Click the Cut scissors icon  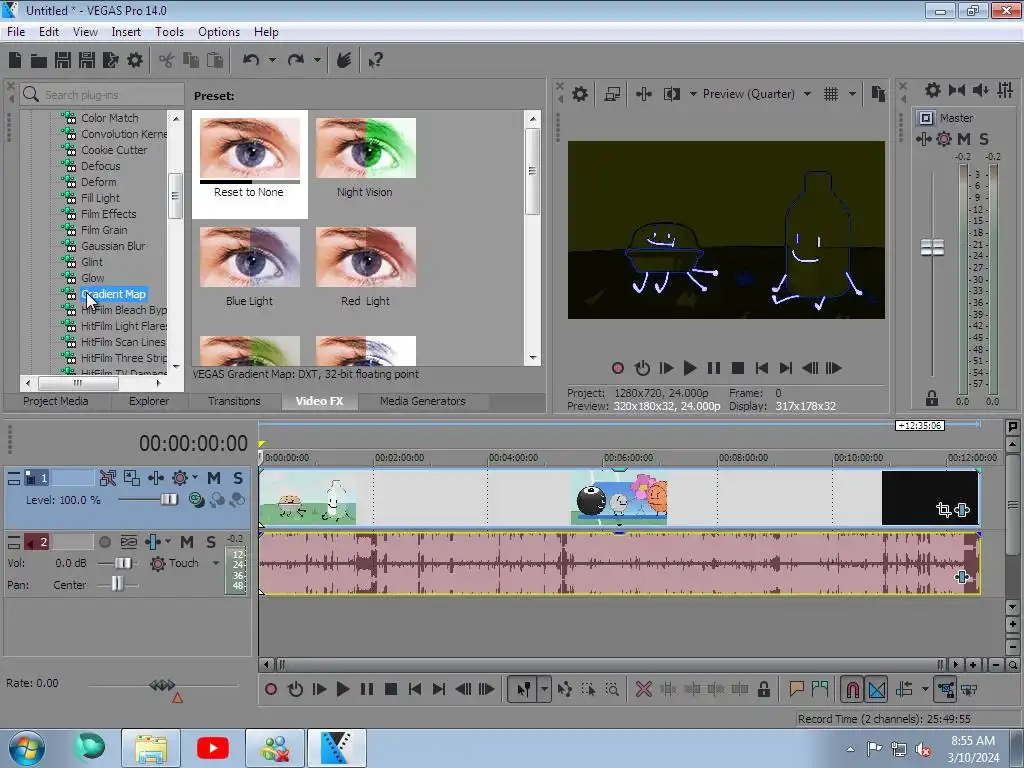pos(167,61)
